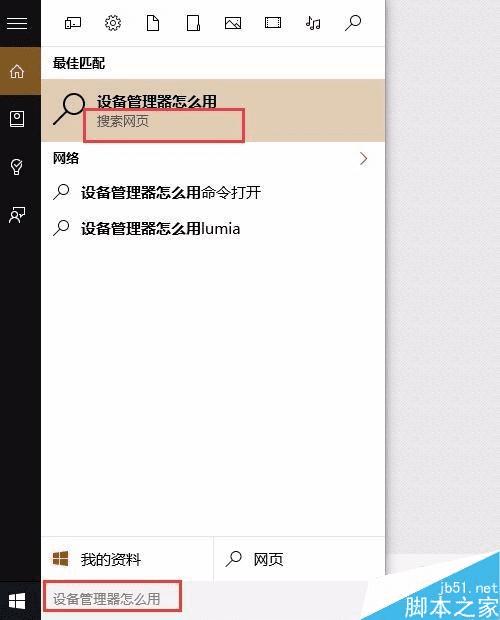The width and height of the screenshot is (500, 620).
Task: Filter results by Documents icon
Action: [153, 23]
